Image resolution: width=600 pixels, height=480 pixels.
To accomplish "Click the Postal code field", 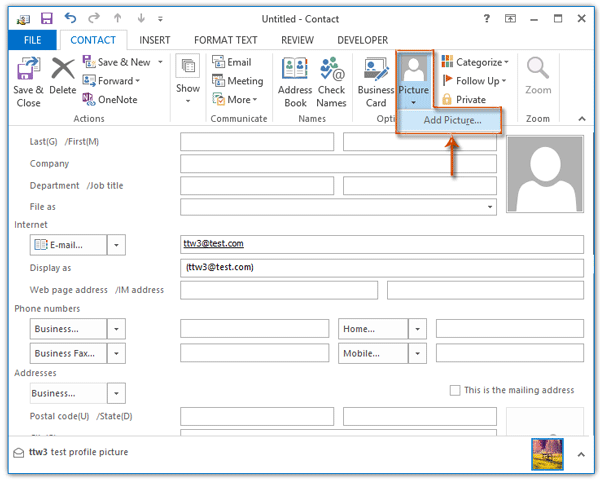I will tap(257, 416).
